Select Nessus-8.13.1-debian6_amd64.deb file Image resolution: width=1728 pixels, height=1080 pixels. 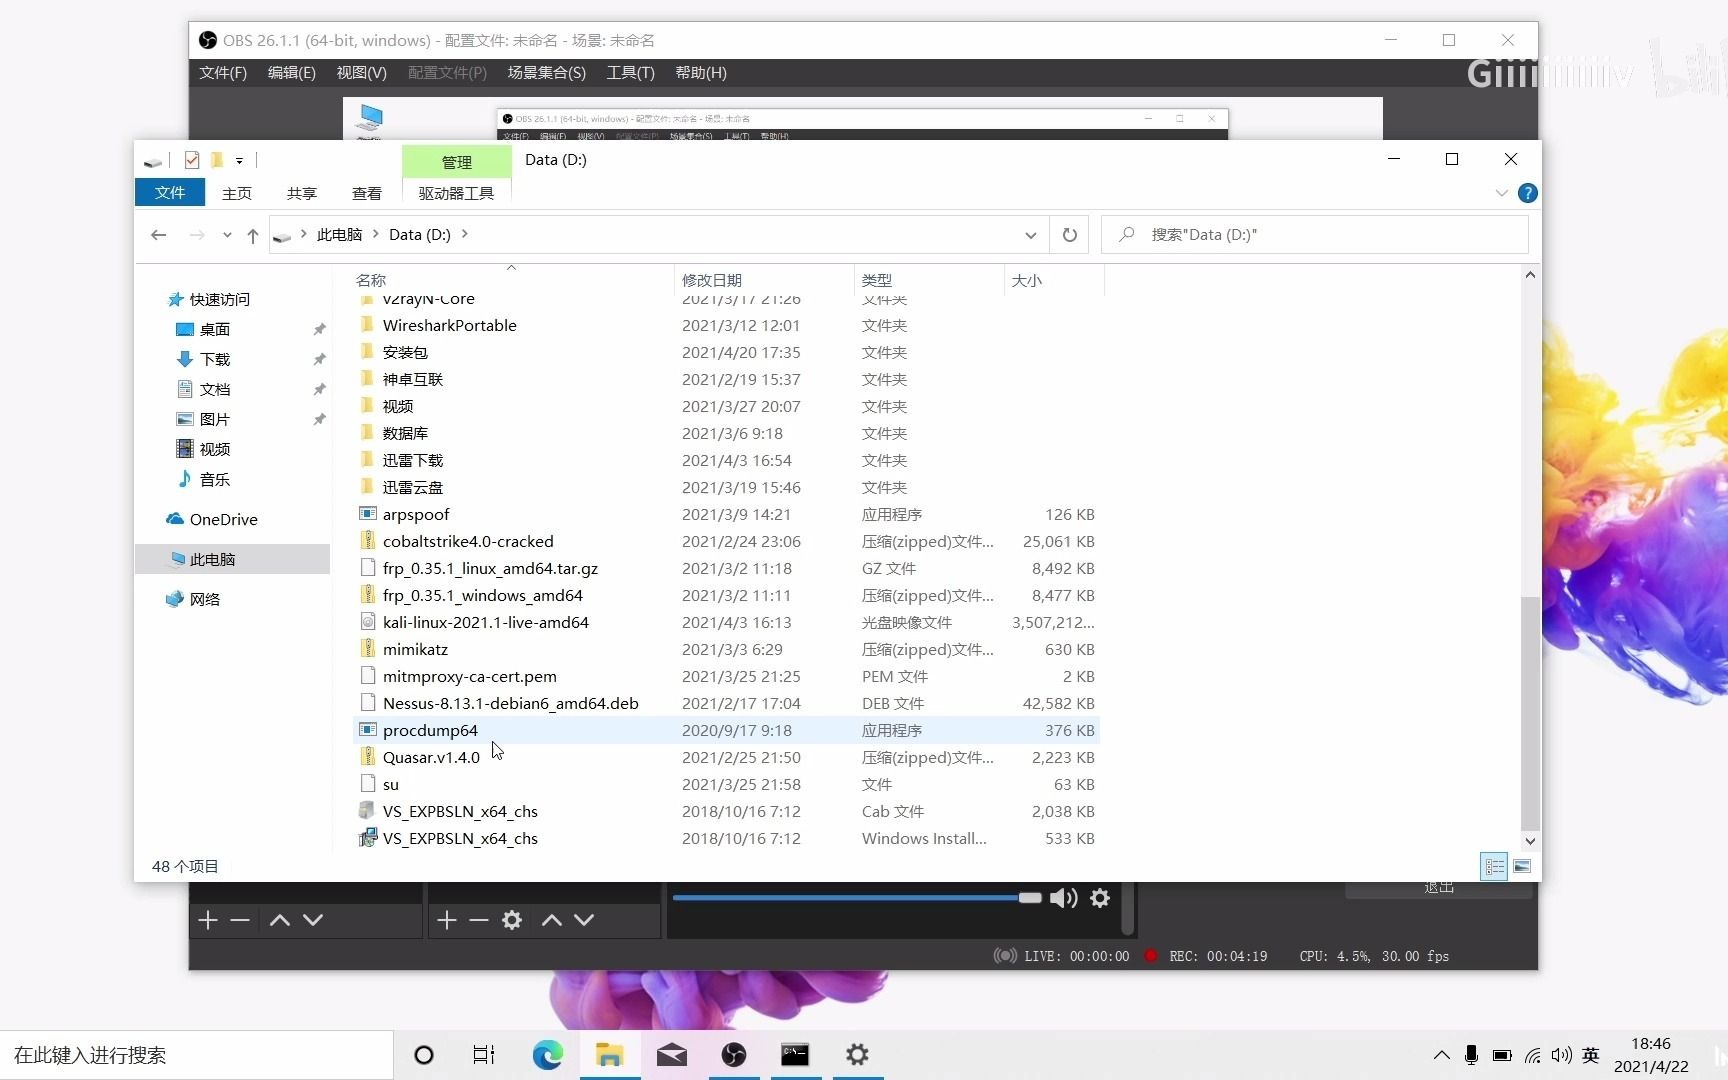point(510,703)
